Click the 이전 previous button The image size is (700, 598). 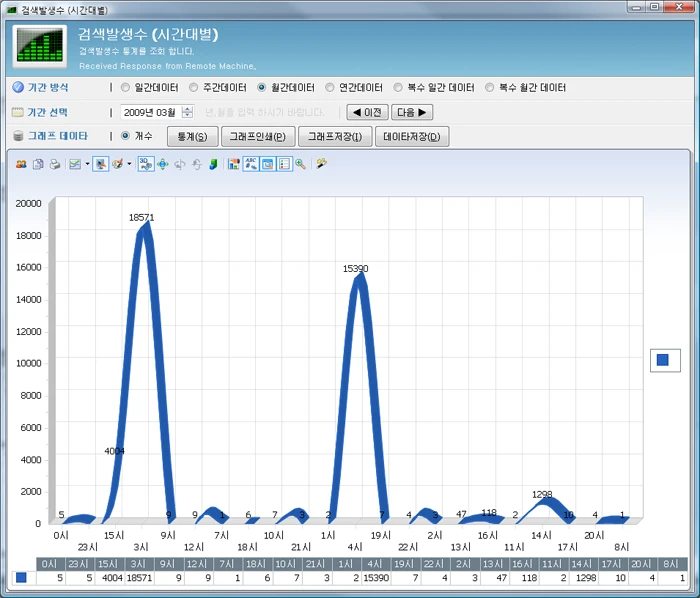pyautogui.click(x=367, y=112)
